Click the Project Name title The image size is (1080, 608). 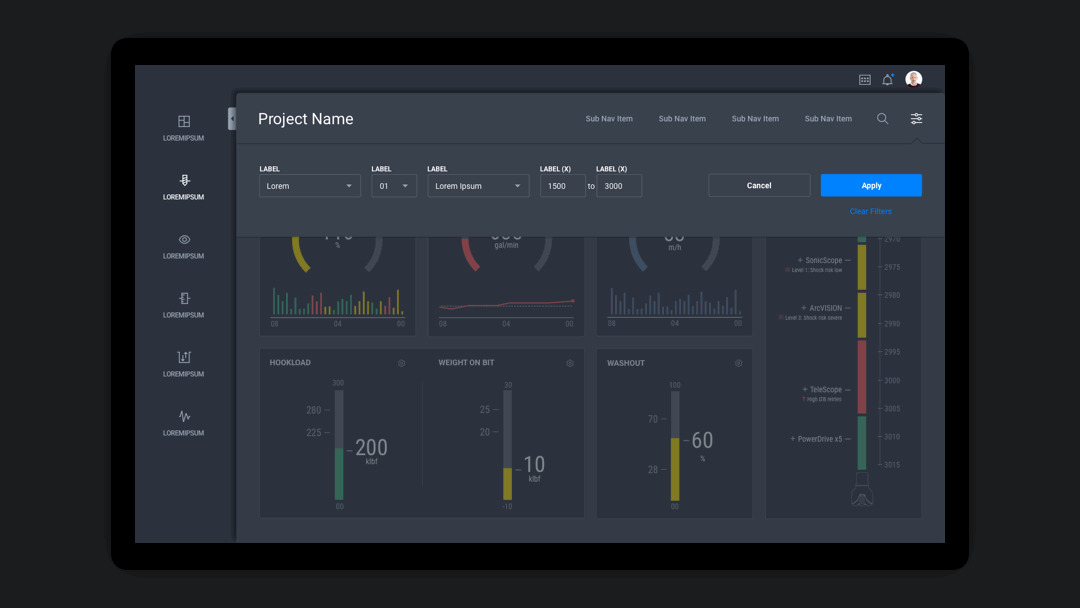point(306,118)
